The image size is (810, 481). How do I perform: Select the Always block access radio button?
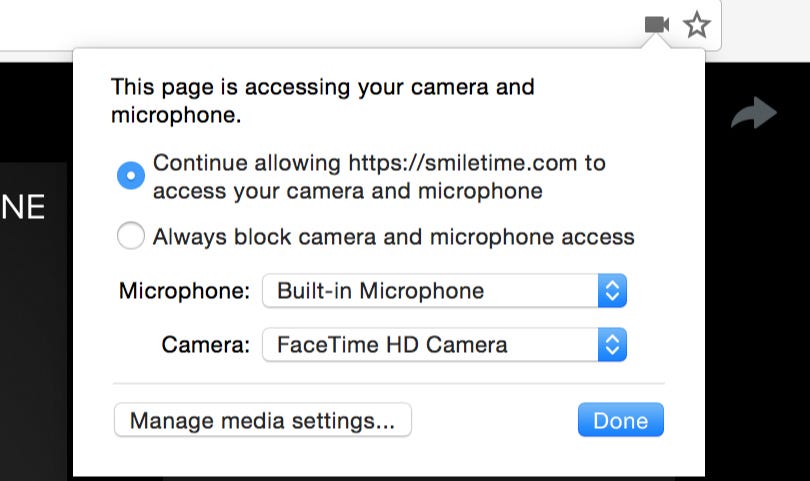click(131, 237)
